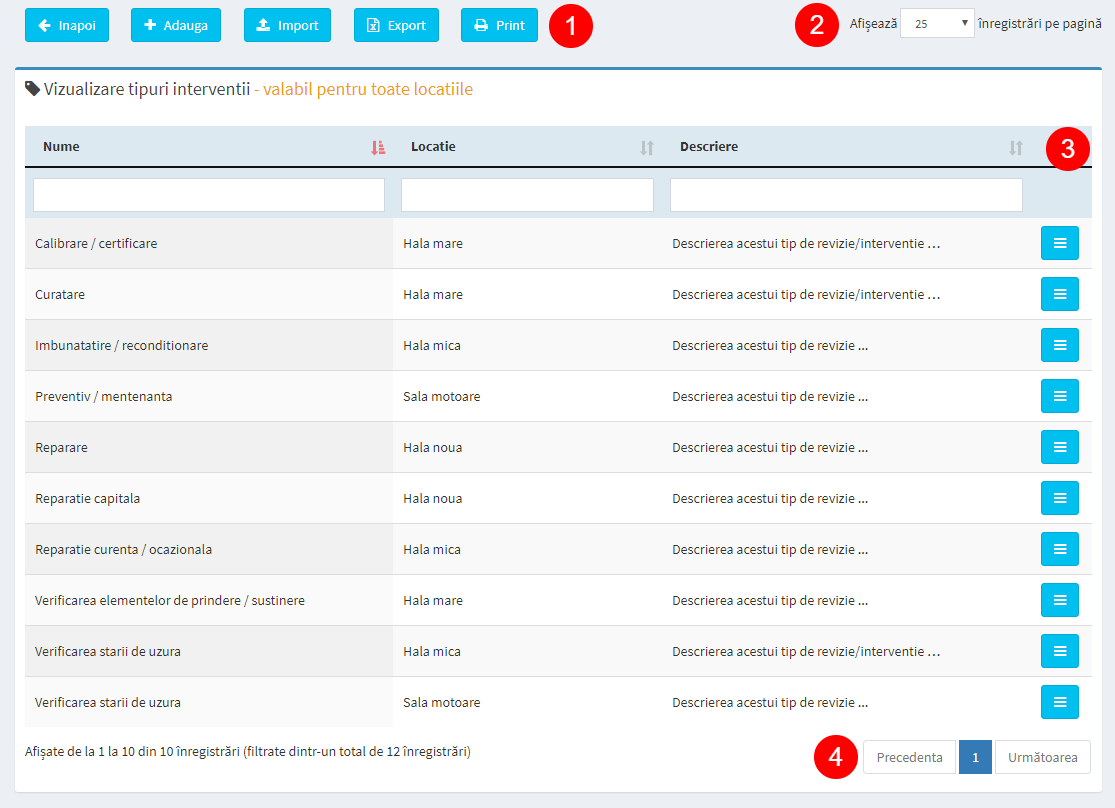Open actions menu for Verificarea starii de uzura Hala mica row
The height and width of the screenshot is (808, 1115).
click(x=1060, y=651)
